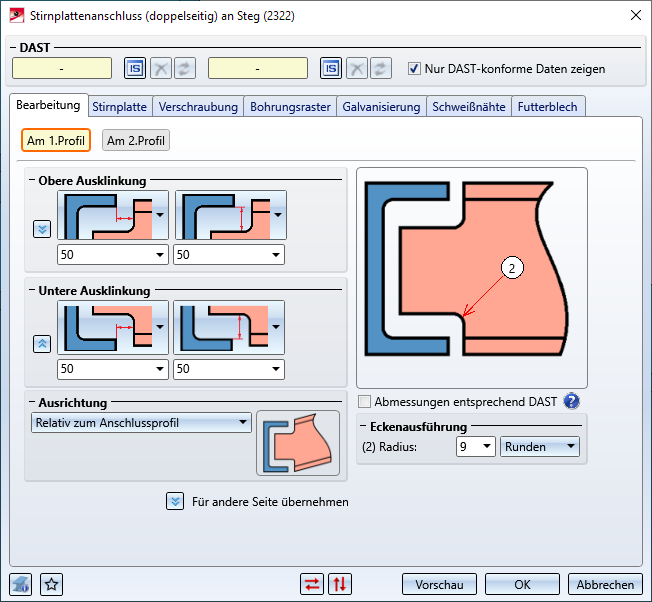The image size is (652, 602).
Task: Click the large notch preview diagram
Action: tap(472, 278)
